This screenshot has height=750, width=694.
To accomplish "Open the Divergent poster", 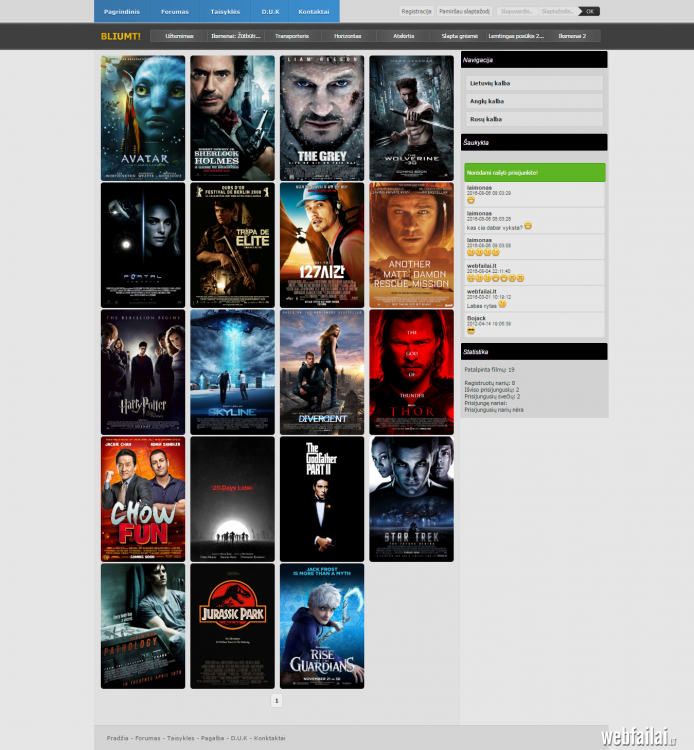I will pos(322,372).
